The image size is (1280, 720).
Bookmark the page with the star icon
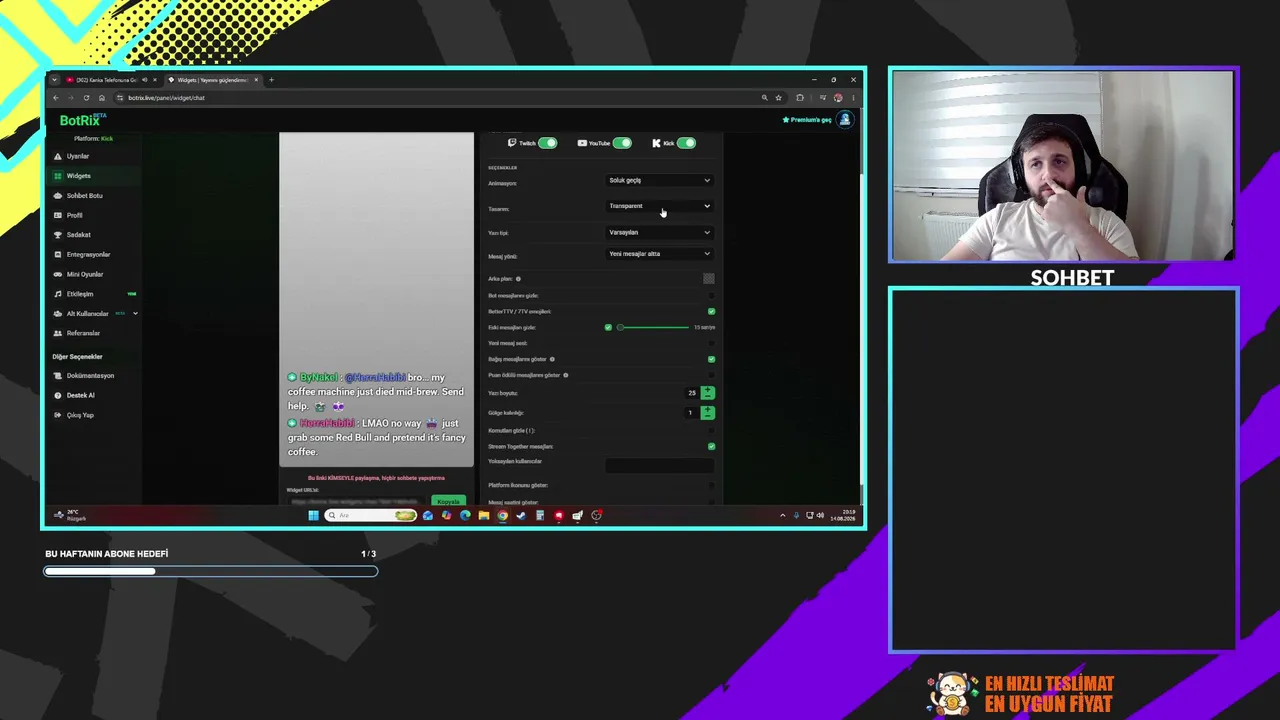(x=778, y=98)
